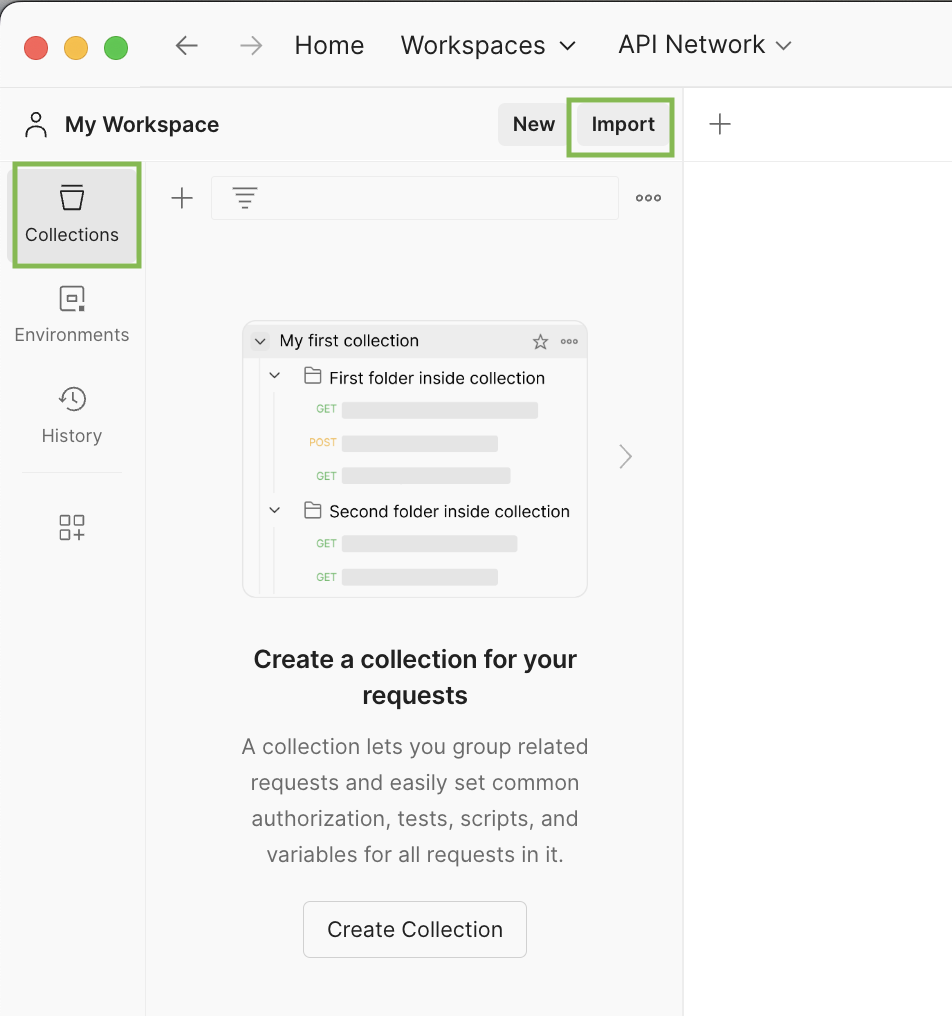Open the Collections sidebar tab
Image resolution: width=952 pixels, height=1016 pixels.
pos(72,214)
